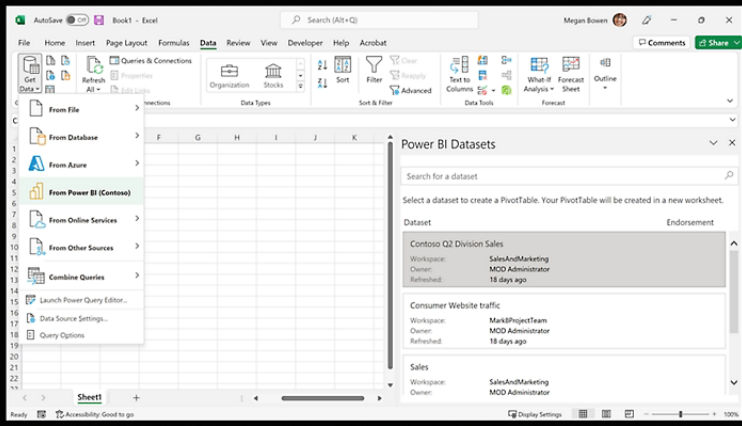742x426 pixels.
Task: Click the Save icon in title bar
Action: click(x=99, y=20)
